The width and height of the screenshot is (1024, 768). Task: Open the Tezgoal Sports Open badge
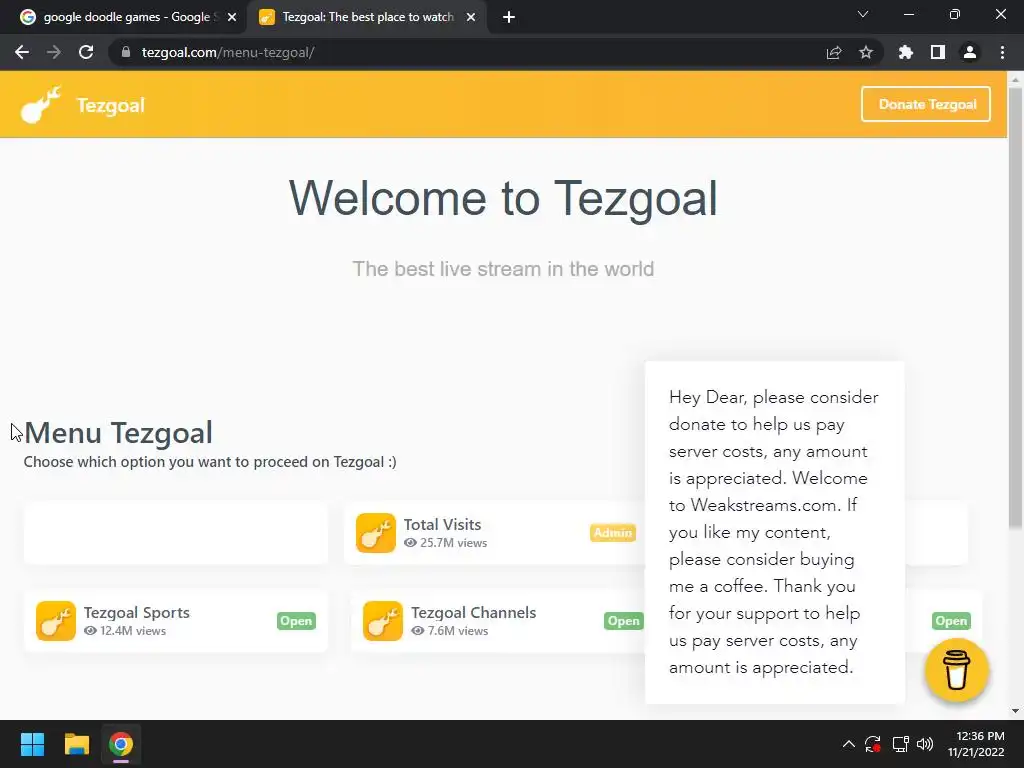click(x=296, y=621)
